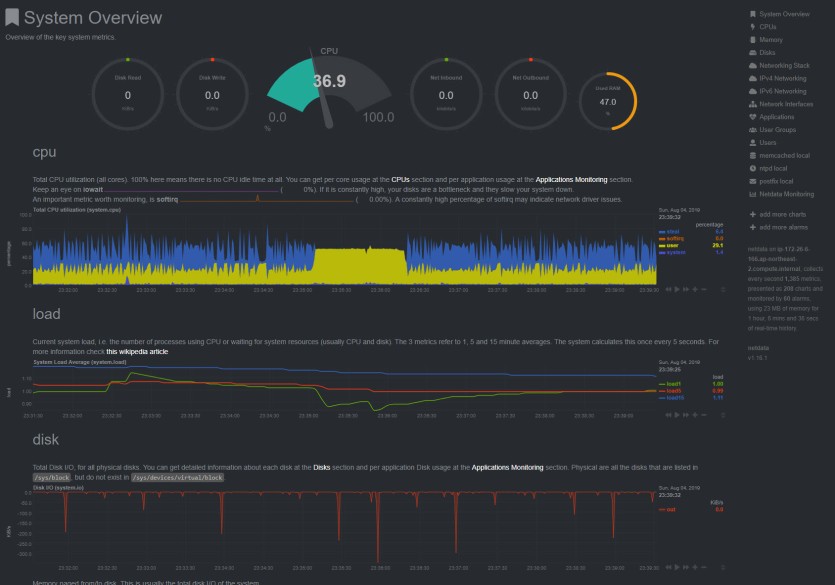Viewport: 835px width, 585px height.
Task: Click the play button under the CPU chart
Action: 677,290
